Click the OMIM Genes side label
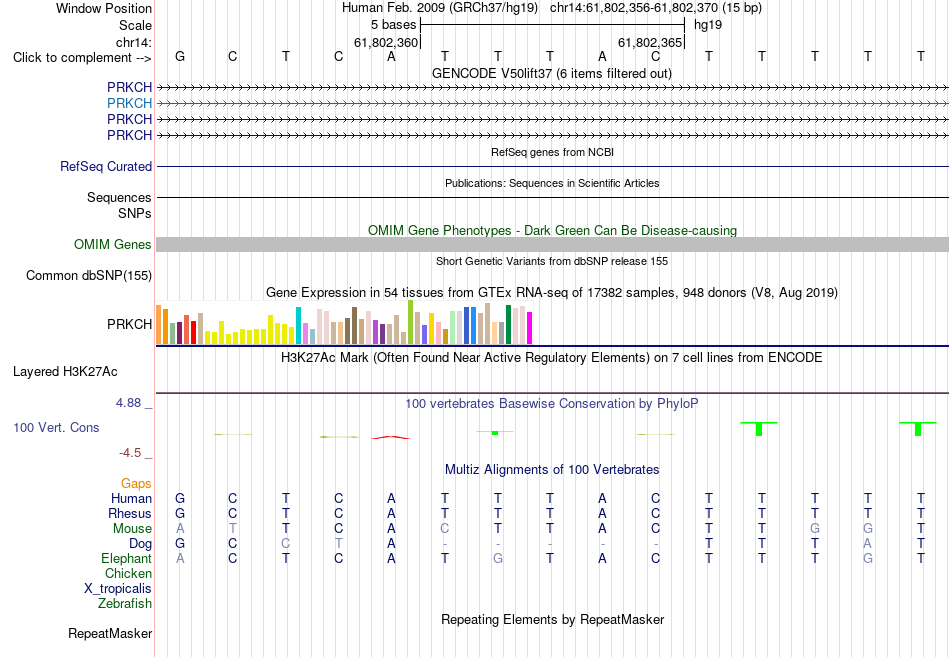Viewport: 950px width, 657px height. coord(113,244)
